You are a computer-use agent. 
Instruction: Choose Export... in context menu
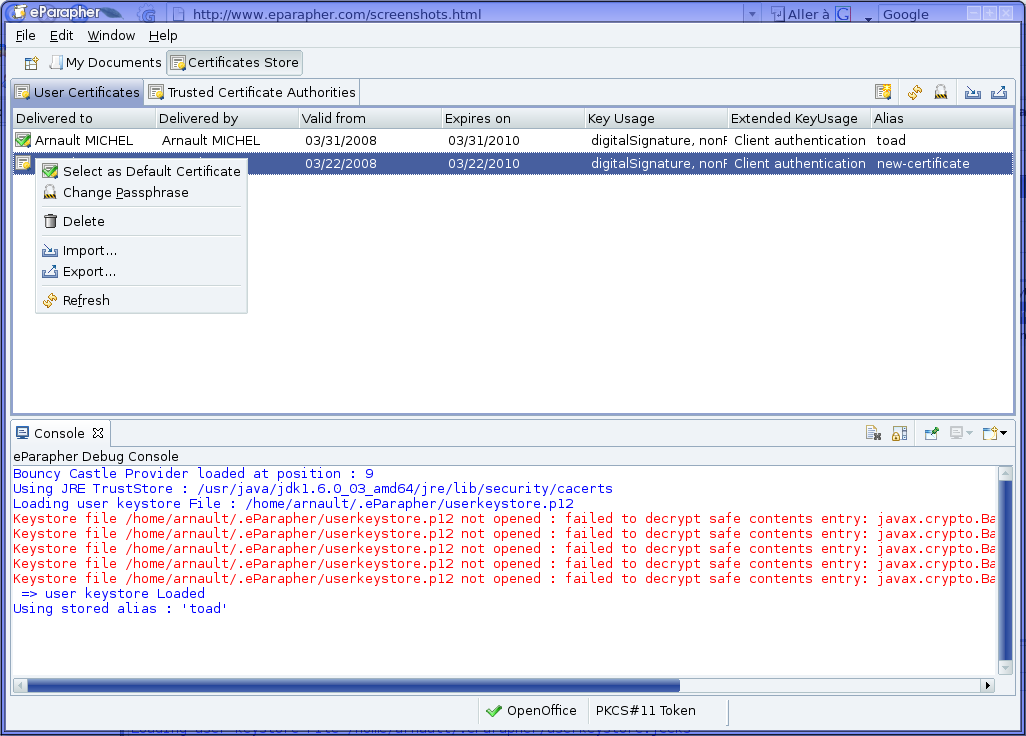141,272
